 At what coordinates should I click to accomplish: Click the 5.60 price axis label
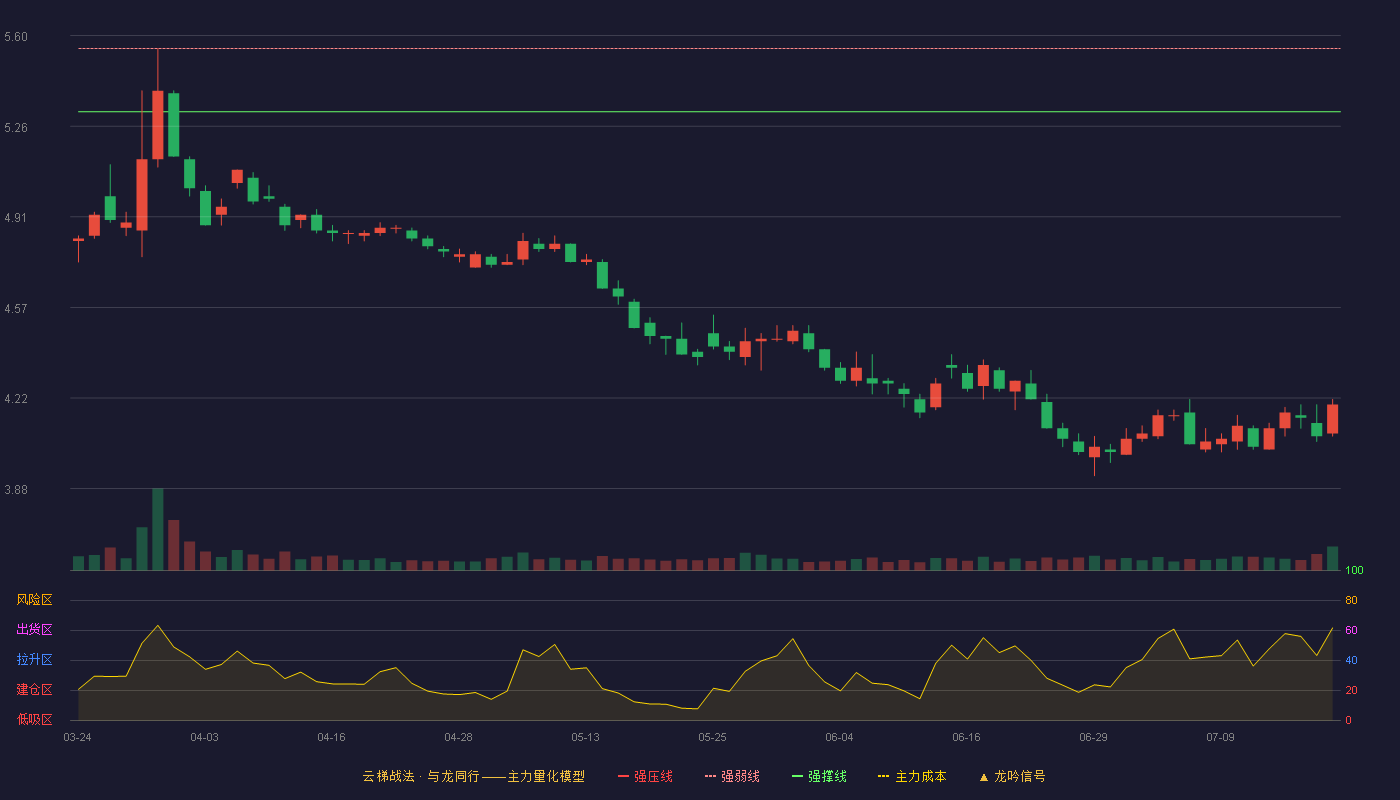pyautogui.click(x=16, y=37)
